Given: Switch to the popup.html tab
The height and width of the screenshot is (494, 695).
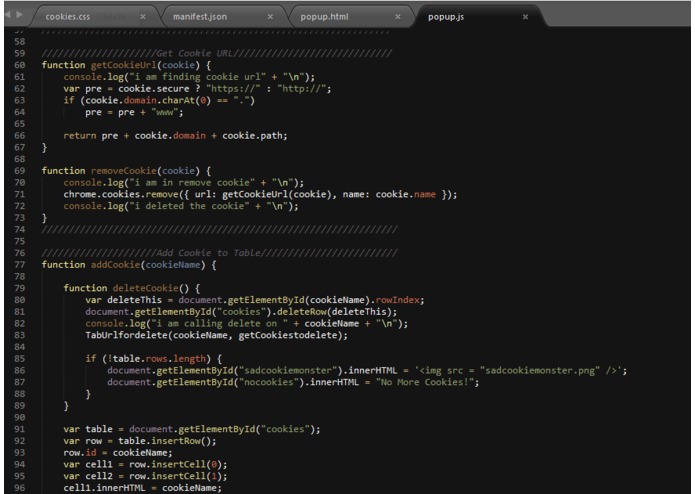Looking at the screenshot, I should pyautogui.click(x=324, y=17).
